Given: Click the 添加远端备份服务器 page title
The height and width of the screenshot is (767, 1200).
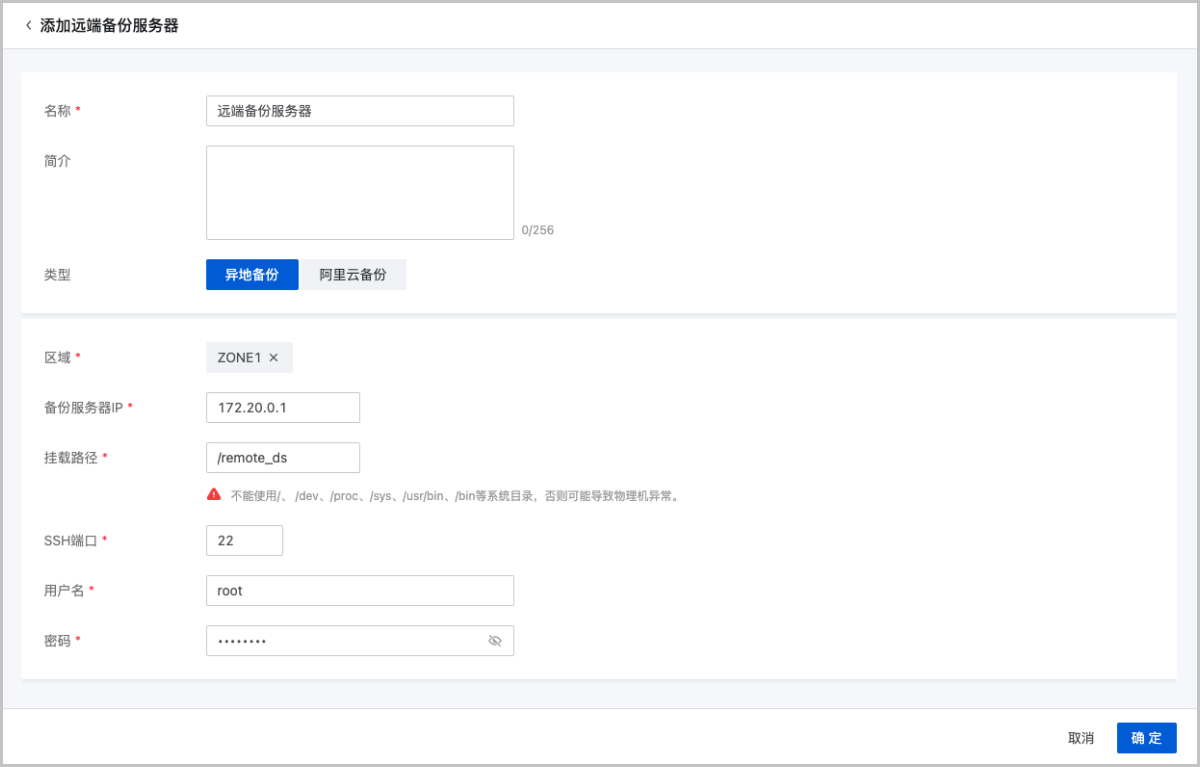Looking at the screenshot, I should (x=109, y=25).
